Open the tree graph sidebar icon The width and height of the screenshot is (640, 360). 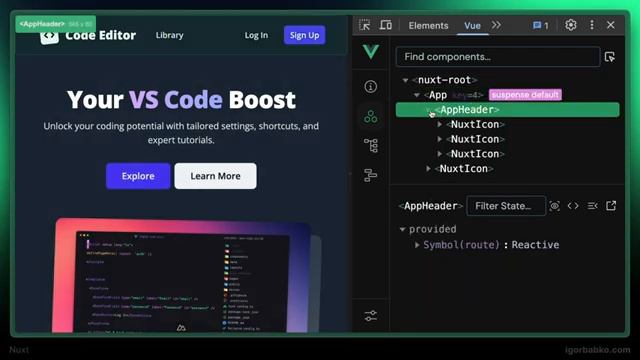point(371,145)
